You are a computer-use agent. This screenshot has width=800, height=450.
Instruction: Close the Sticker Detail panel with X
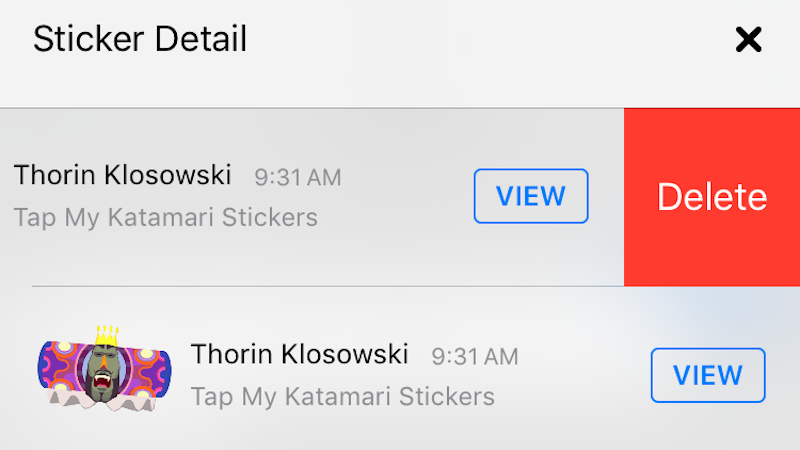[x=748, y=39]
